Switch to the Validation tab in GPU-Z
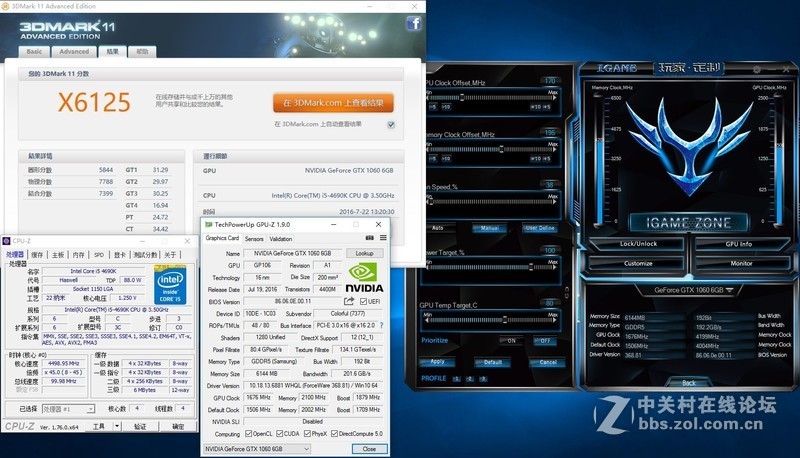Viewport: 800px width, 458px height. [x=281, y=239]
